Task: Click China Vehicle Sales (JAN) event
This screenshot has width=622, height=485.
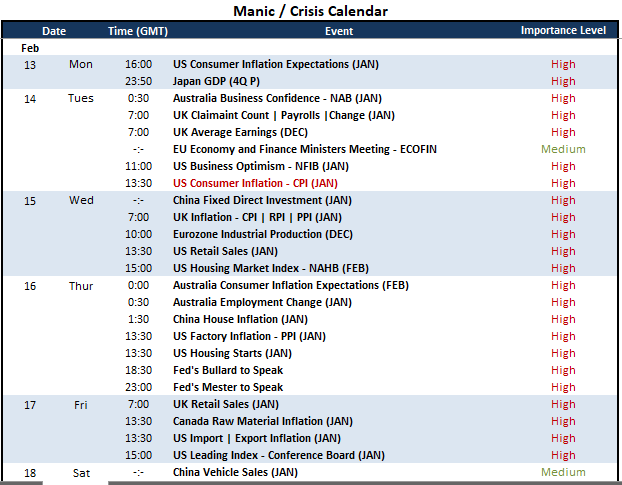Action: click(x=235, y=472)
